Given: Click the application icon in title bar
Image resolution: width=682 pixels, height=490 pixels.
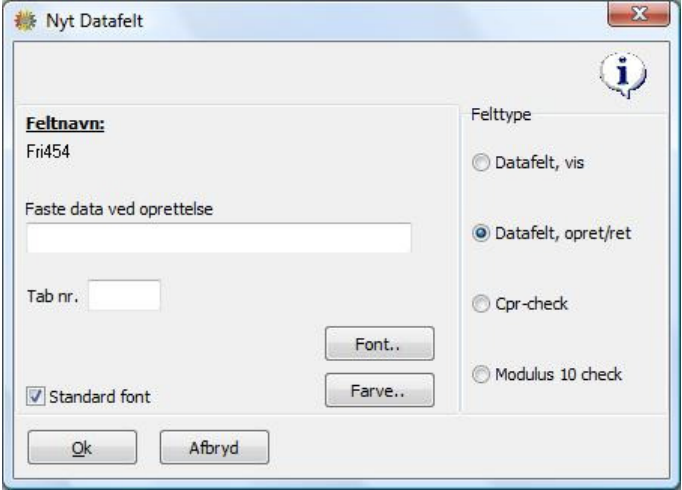Looking at the screenshot, I should pyautogui.click(x=25, y=20).
